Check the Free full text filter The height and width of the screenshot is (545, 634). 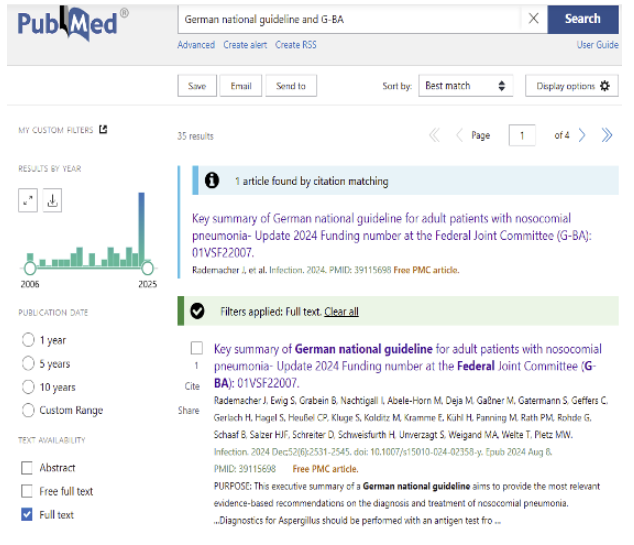(27, 491)
